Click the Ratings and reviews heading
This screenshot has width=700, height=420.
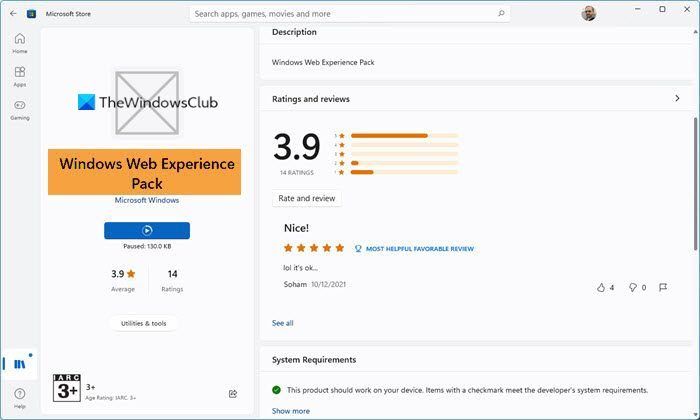point(311,99)
